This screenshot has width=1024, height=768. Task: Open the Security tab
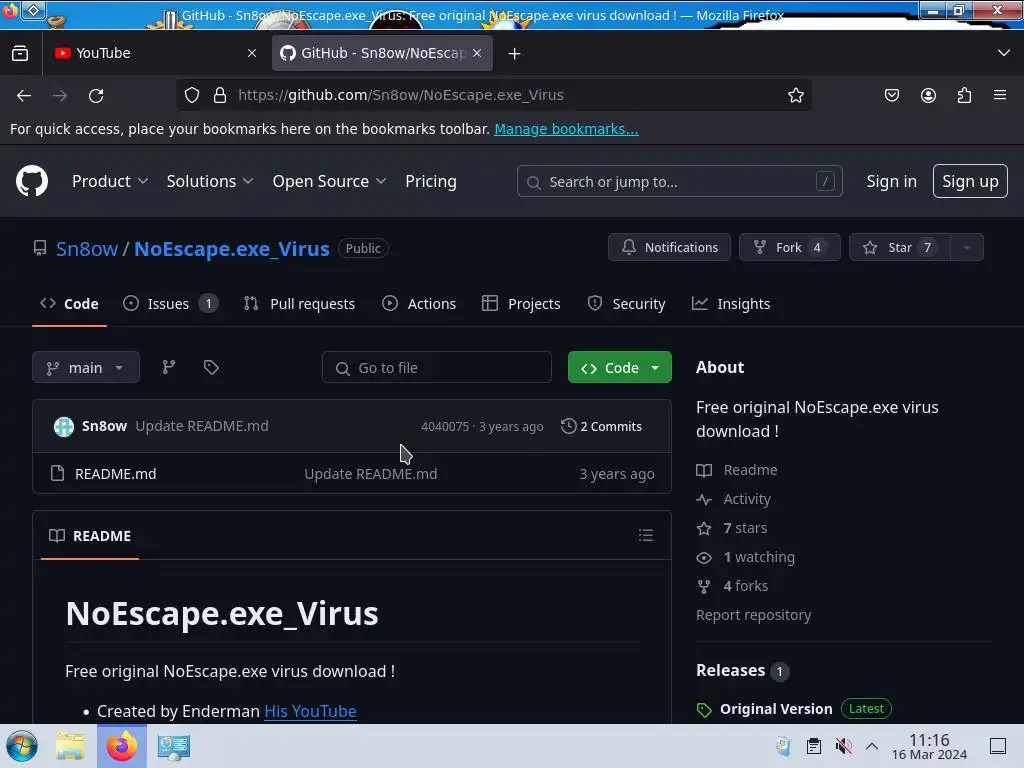tap(626, 304)
